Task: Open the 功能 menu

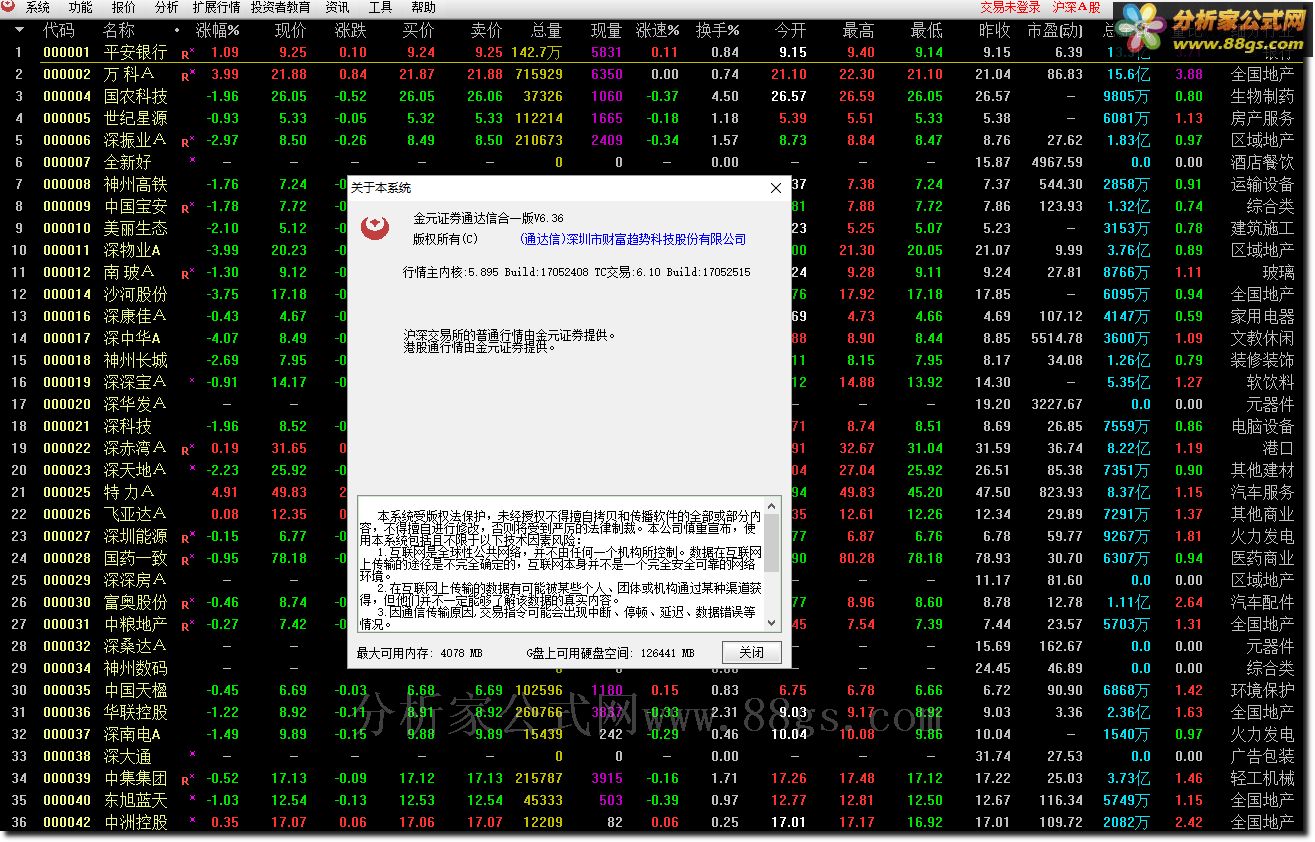Action: pyautogui.click(x=81, y=7)
